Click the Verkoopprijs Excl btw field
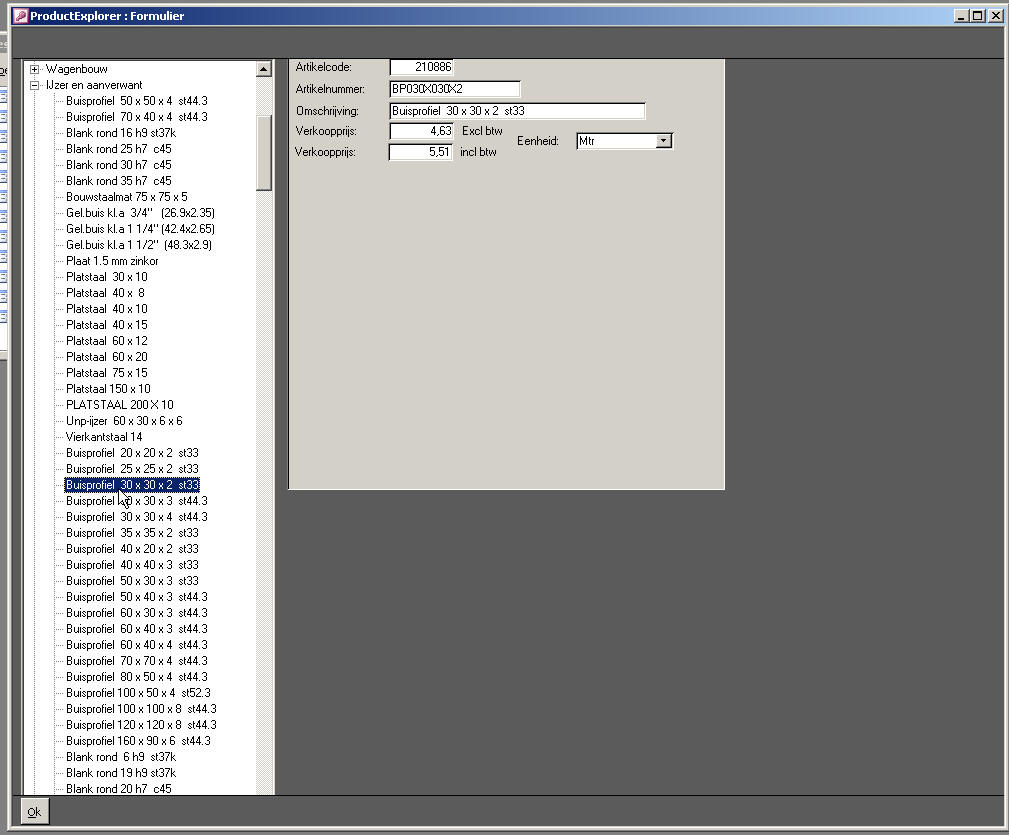 (421, 131)
